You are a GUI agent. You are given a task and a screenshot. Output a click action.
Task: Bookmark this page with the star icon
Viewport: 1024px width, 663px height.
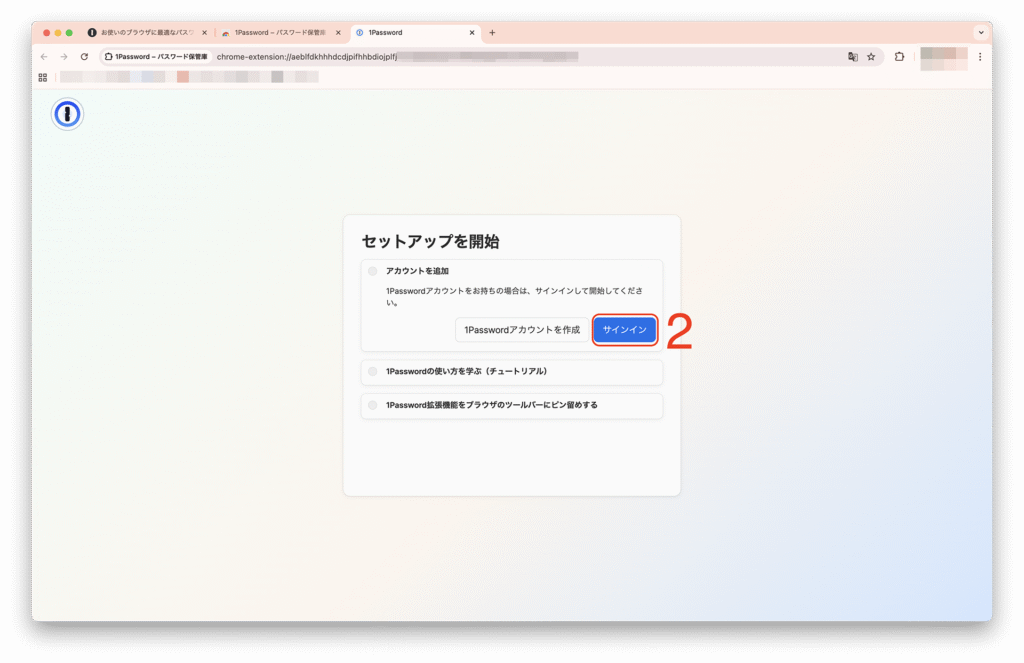871,57
